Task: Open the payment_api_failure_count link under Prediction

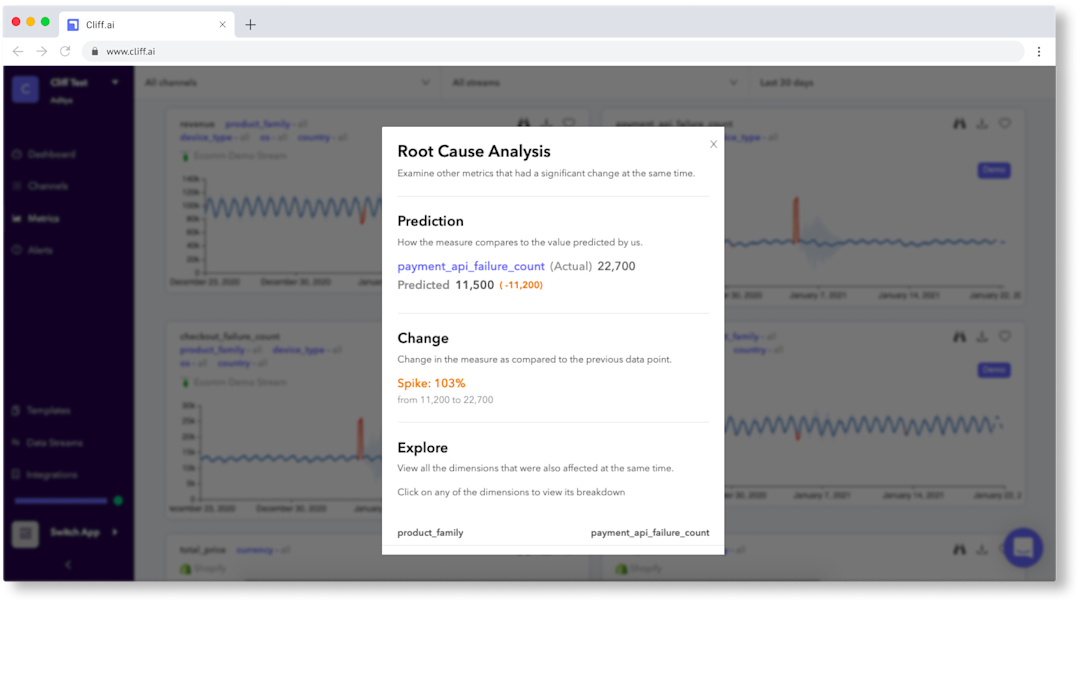Action: [470, 267]
